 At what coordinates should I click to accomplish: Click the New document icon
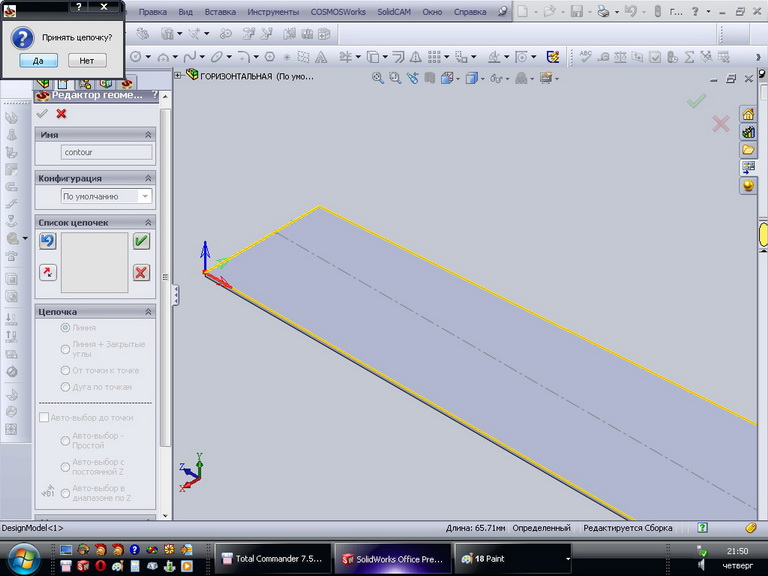pyautogui.click(x=523, y=12)
